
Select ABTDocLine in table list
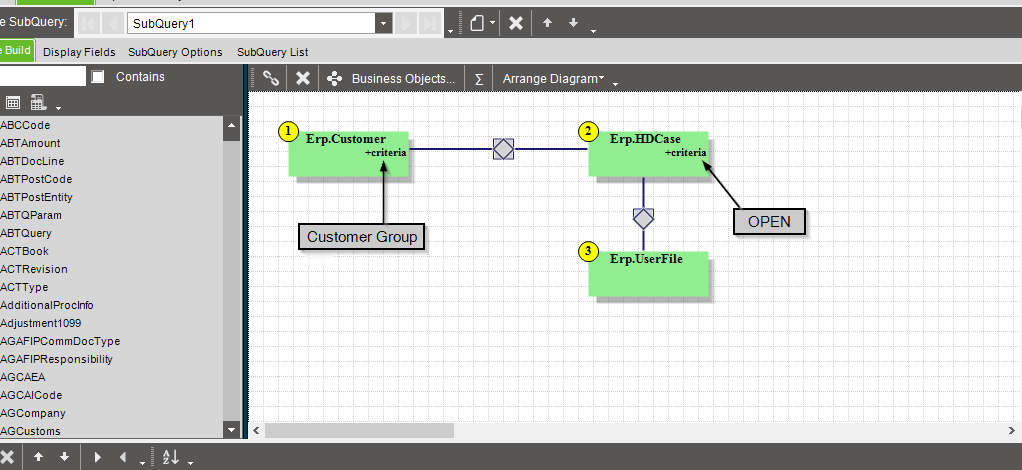(x=32, y=161)
